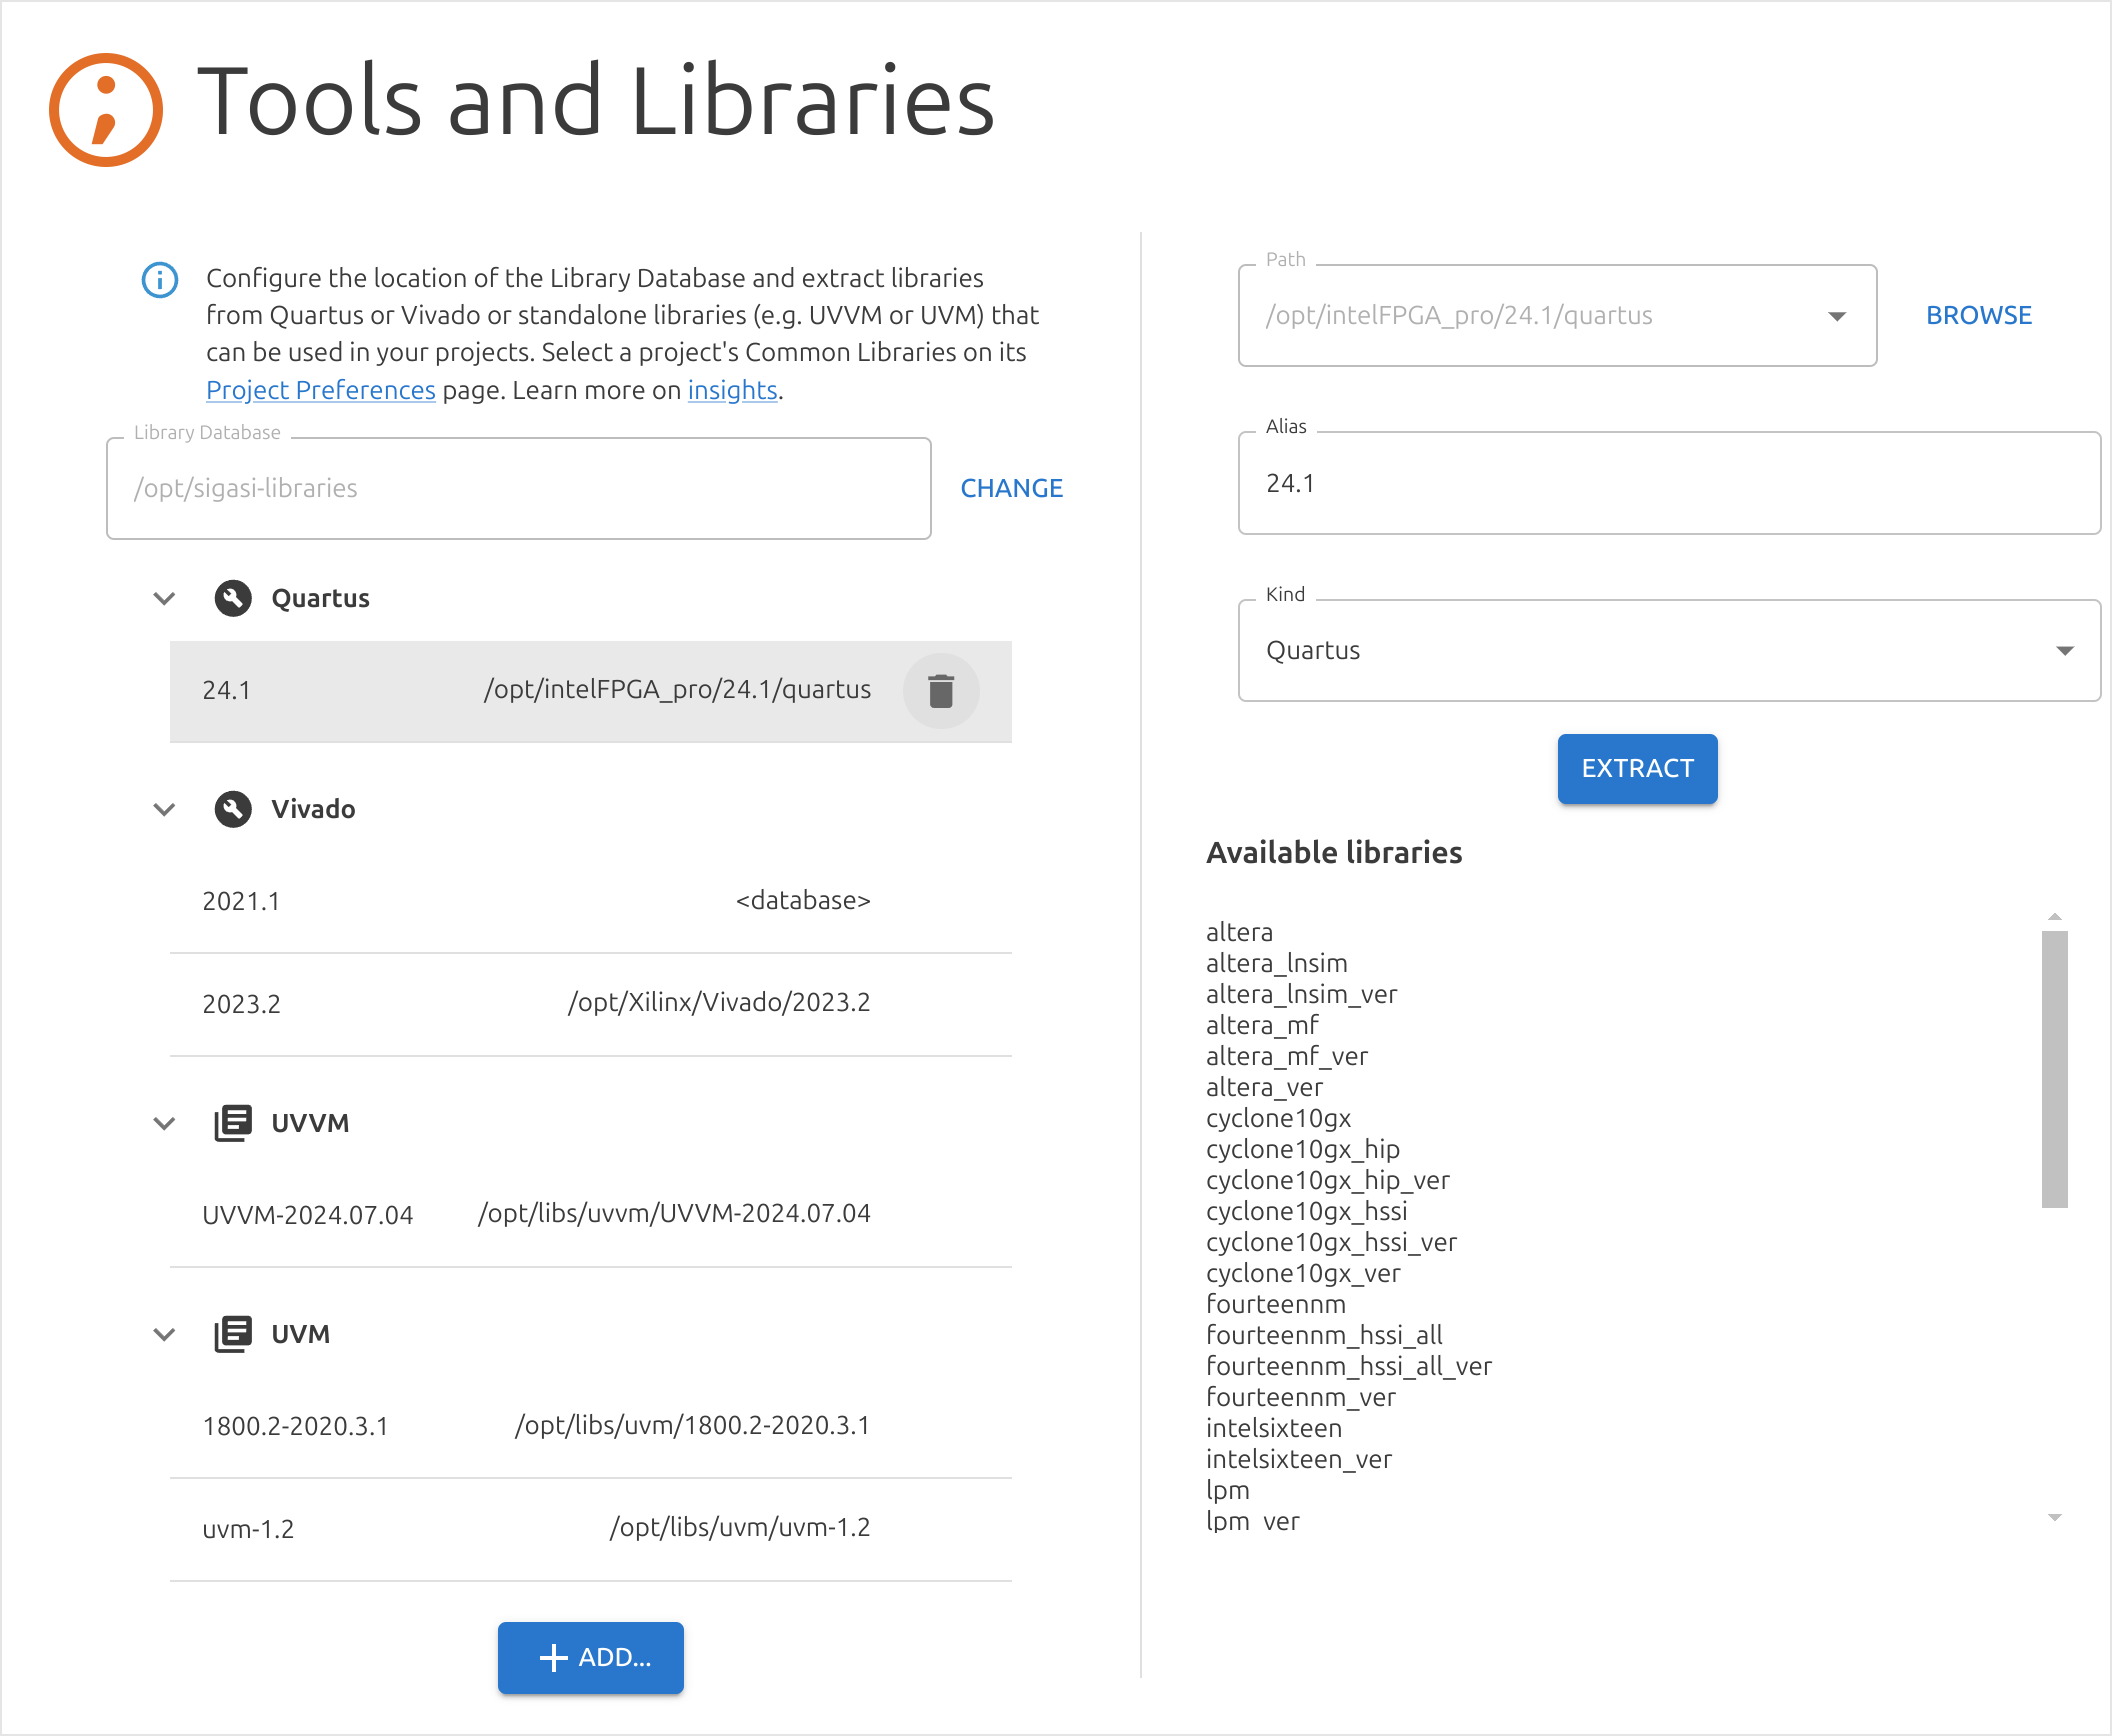Click 'altera_ver' in the list

(1264, 1087)
